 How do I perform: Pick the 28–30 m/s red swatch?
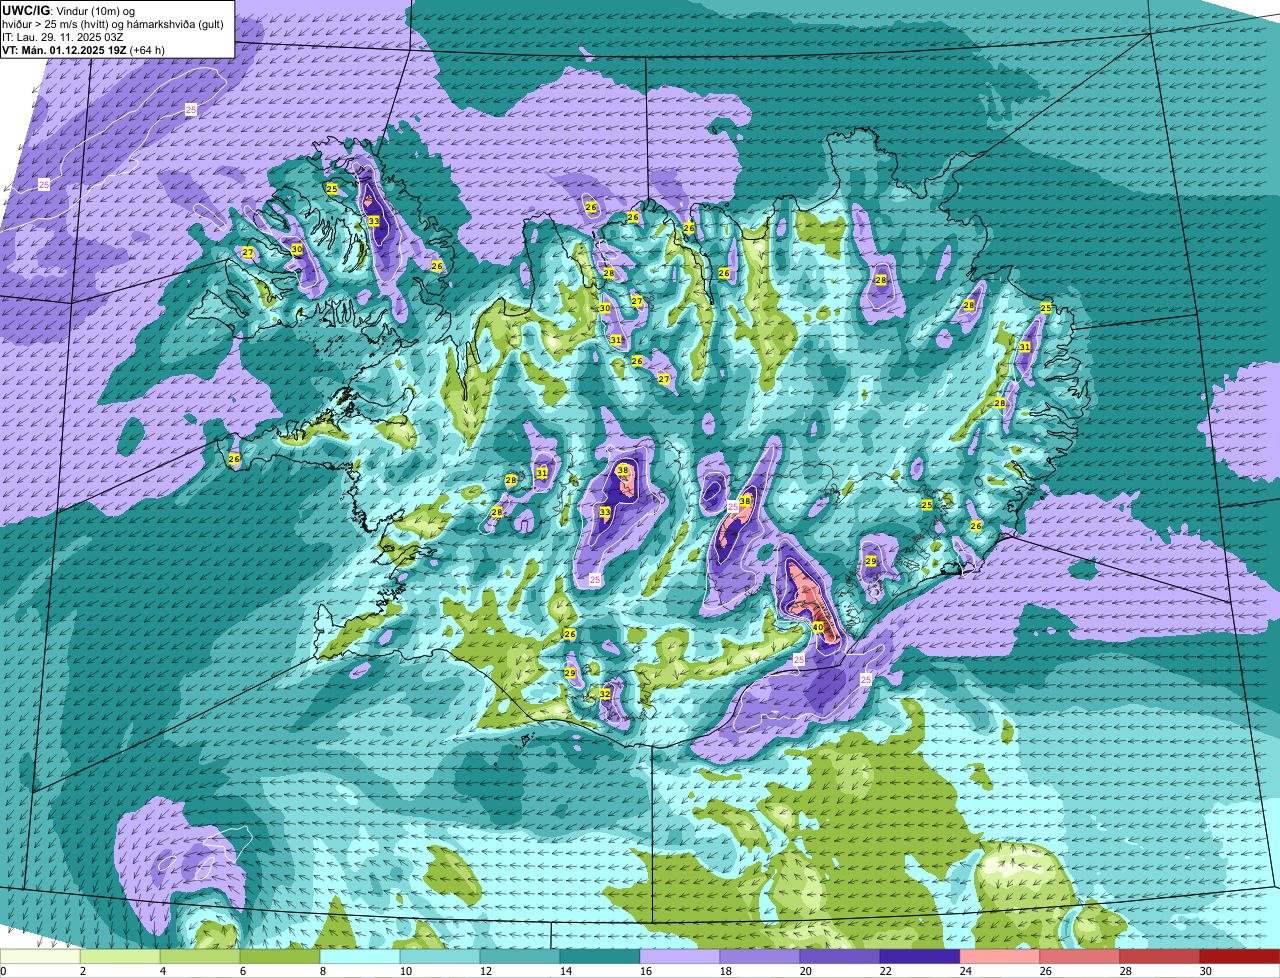tap(1160, 957)
